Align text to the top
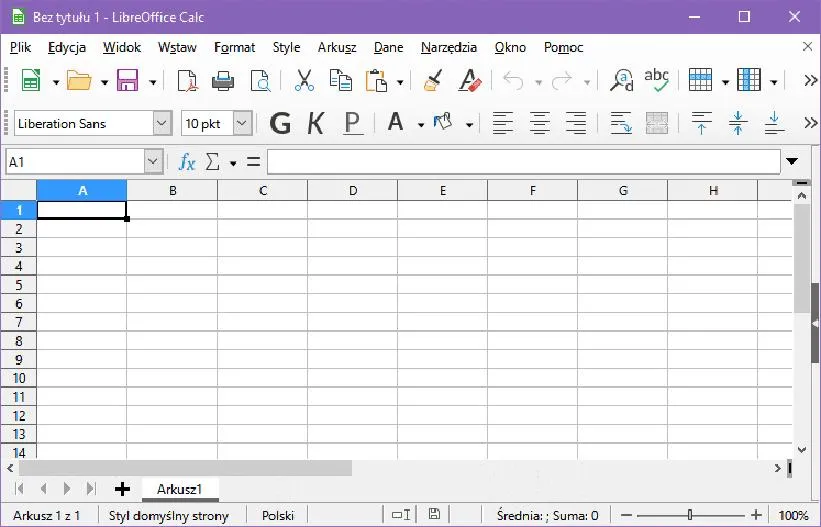This screenshot has width=821, height=527. pos(702,124)
